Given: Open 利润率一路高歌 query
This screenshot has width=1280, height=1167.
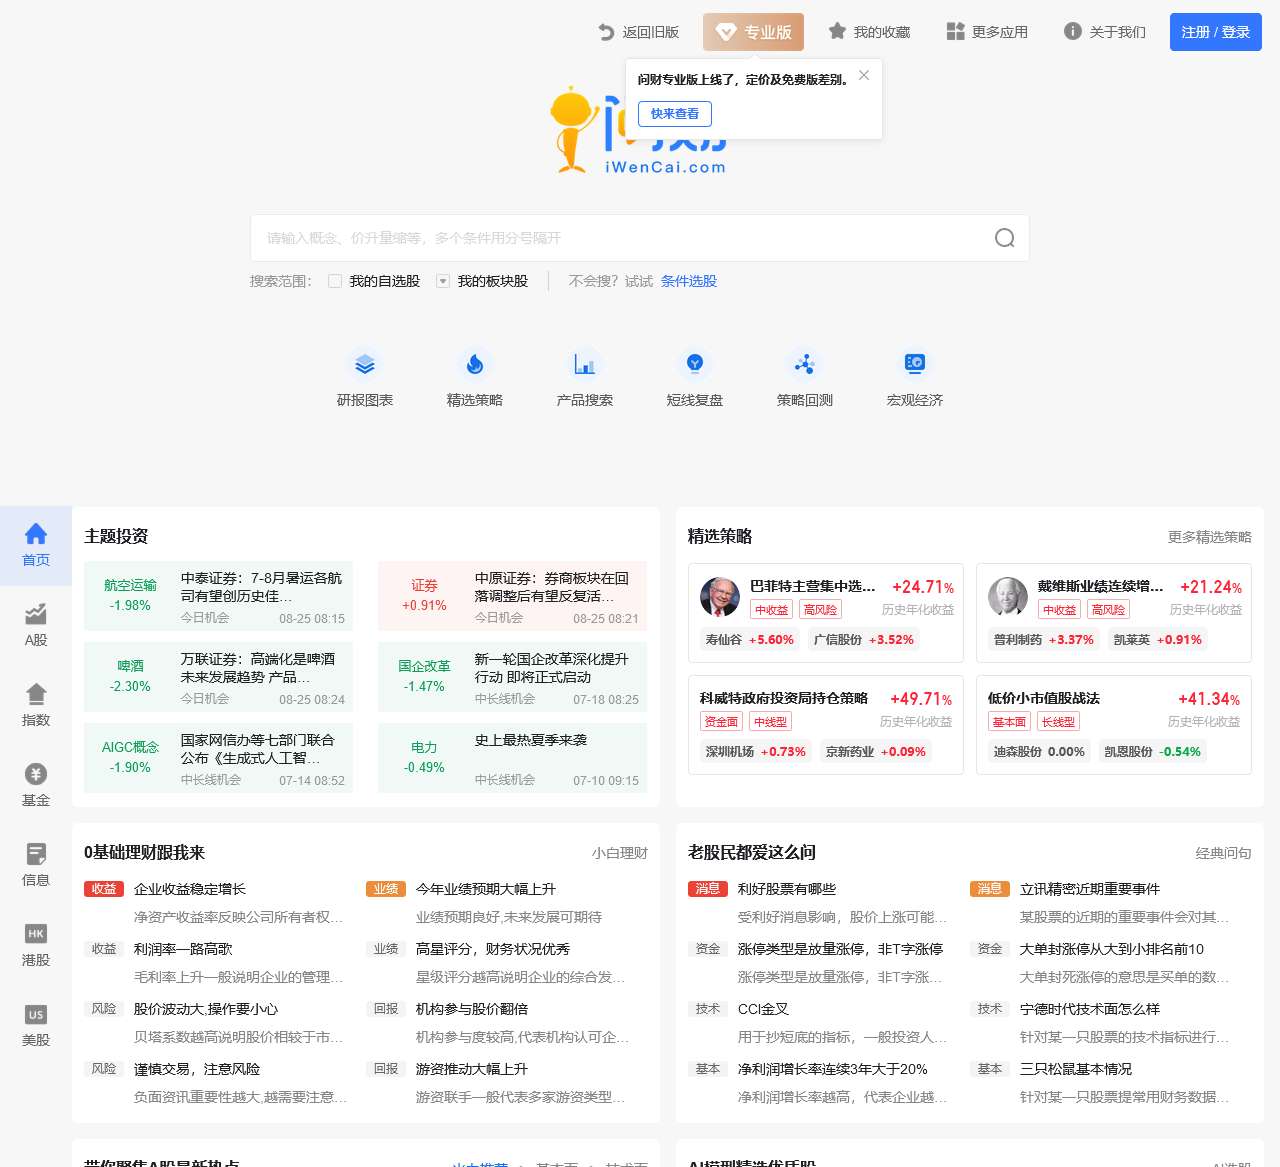Looking at the screenshot, I should click(x=183, y=949).
